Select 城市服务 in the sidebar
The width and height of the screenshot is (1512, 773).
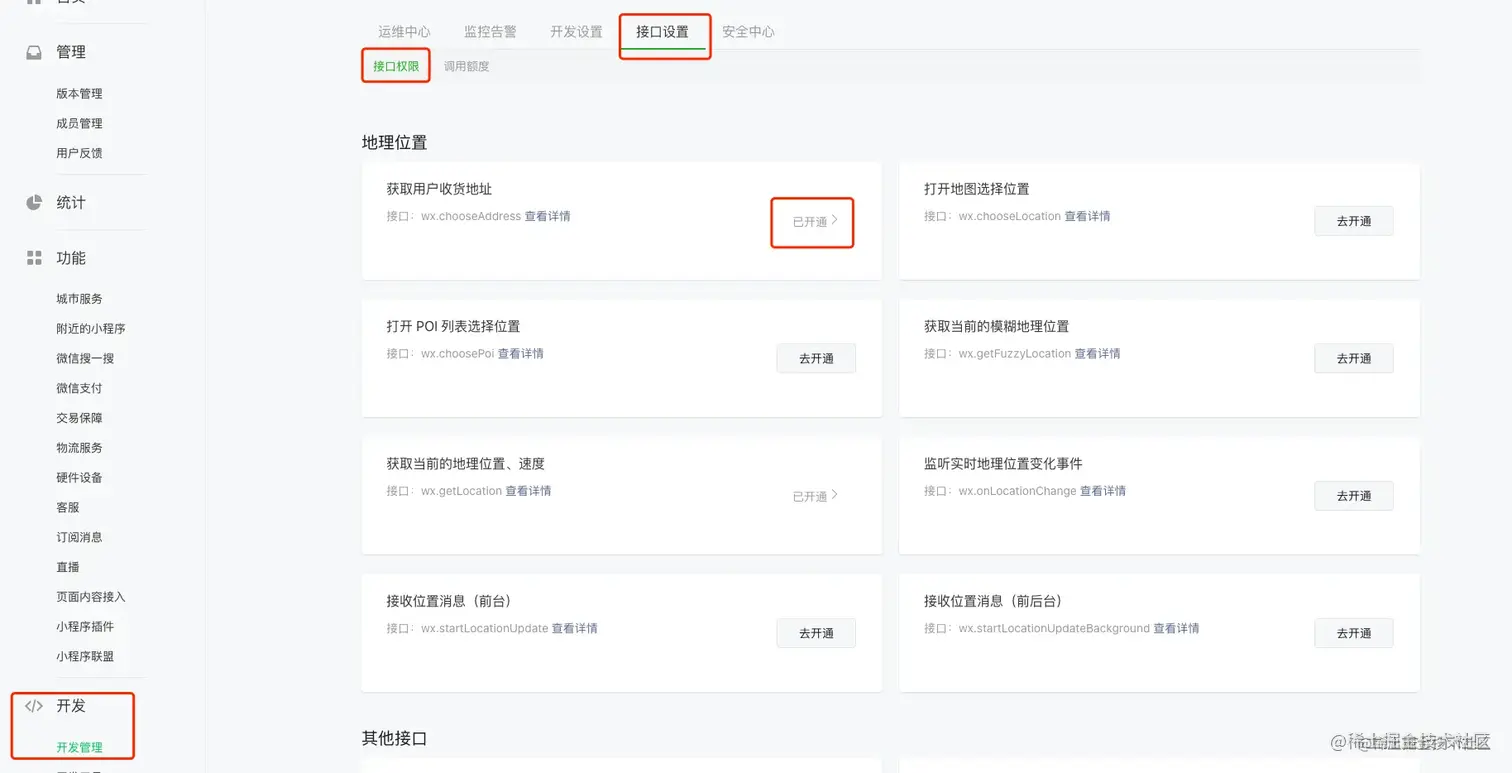coord(79,299)
